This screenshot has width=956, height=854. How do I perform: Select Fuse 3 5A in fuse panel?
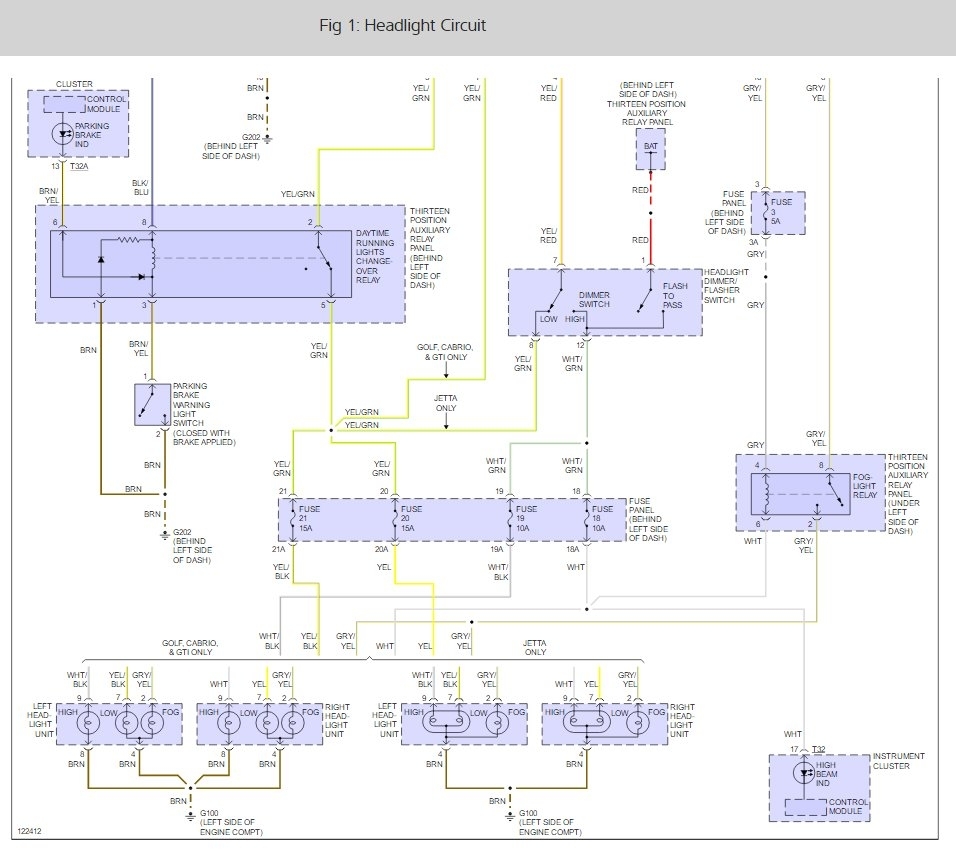tap(765, 212)
